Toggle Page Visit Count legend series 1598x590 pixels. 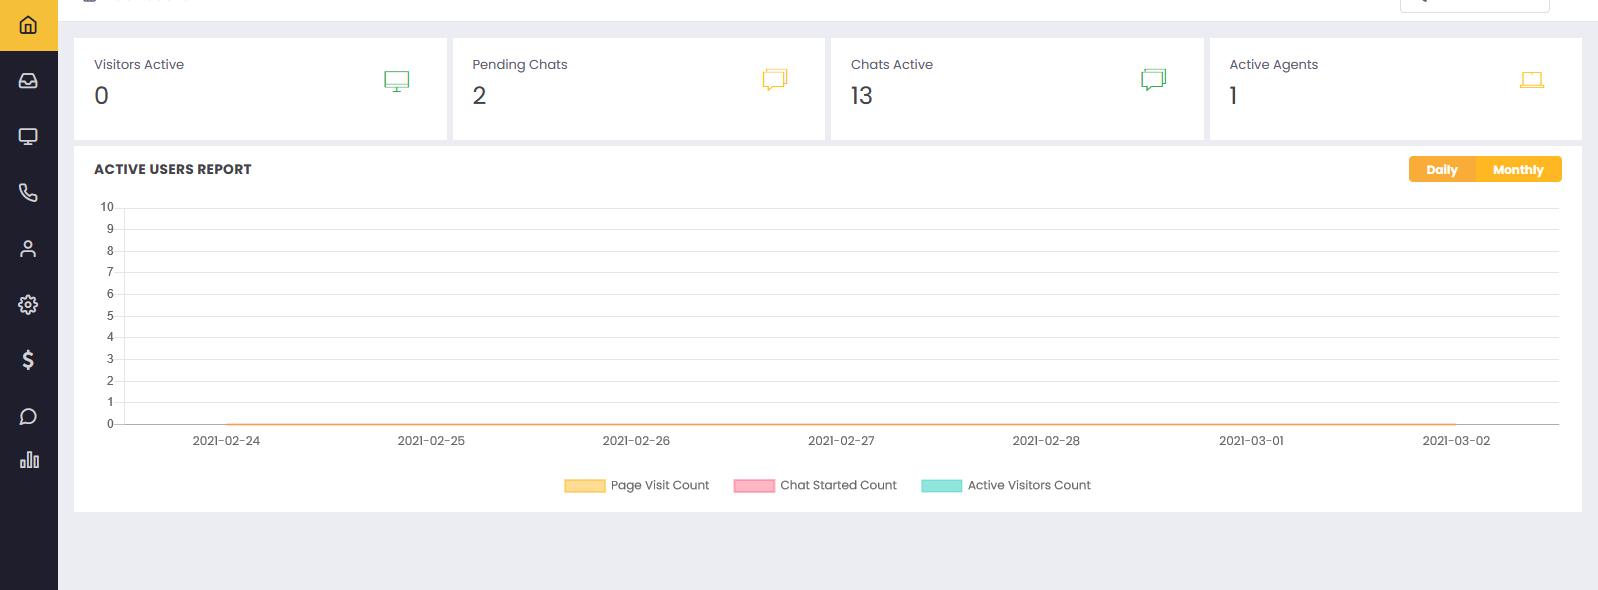point(637,486)
